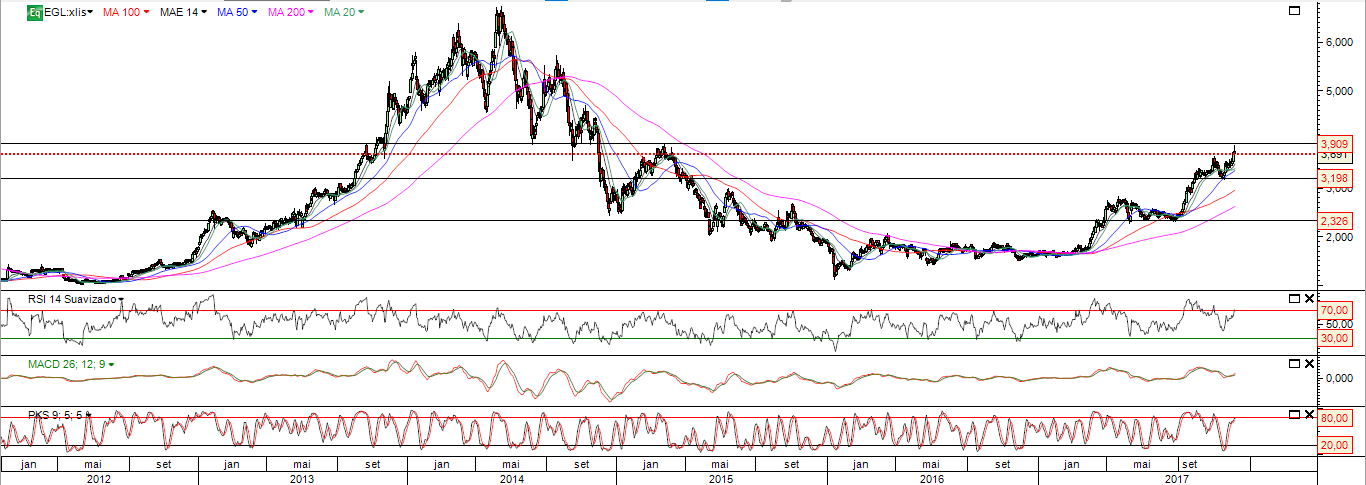
Task: Click the 2016 year on time axis
Action: [931, 478]
